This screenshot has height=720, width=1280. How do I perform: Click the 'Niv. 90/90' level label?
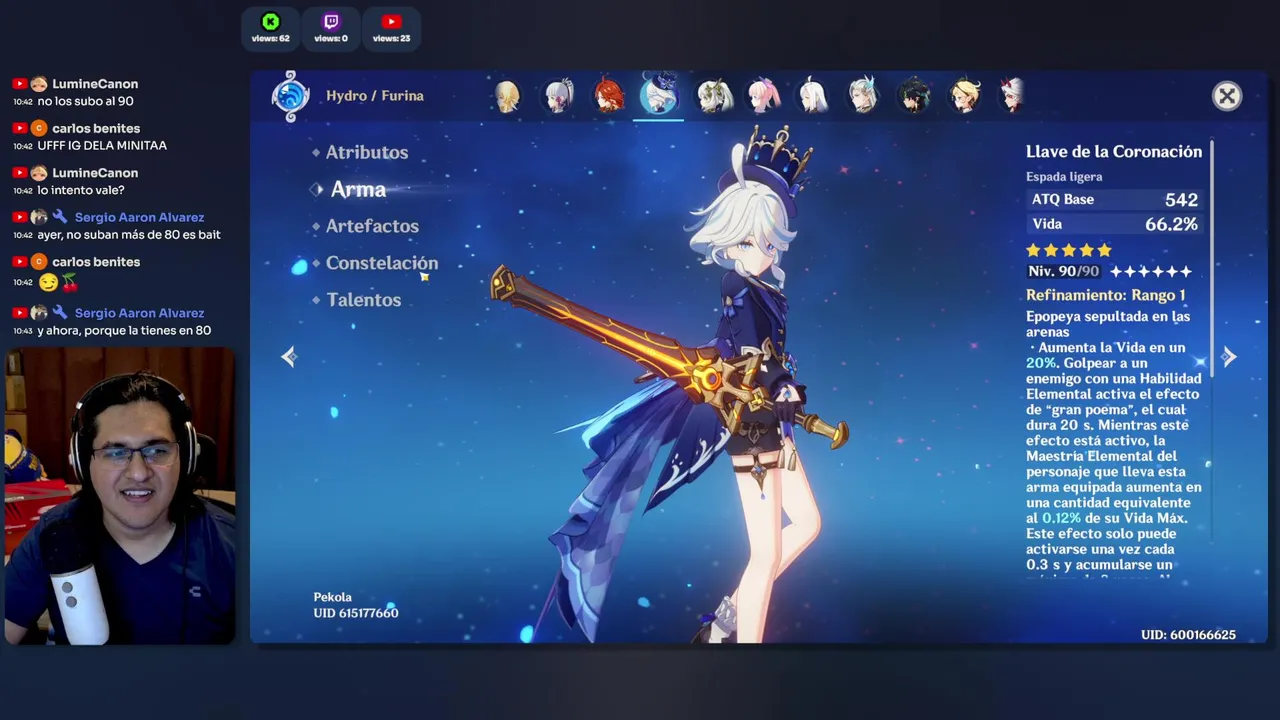[x=1064, y=271]
